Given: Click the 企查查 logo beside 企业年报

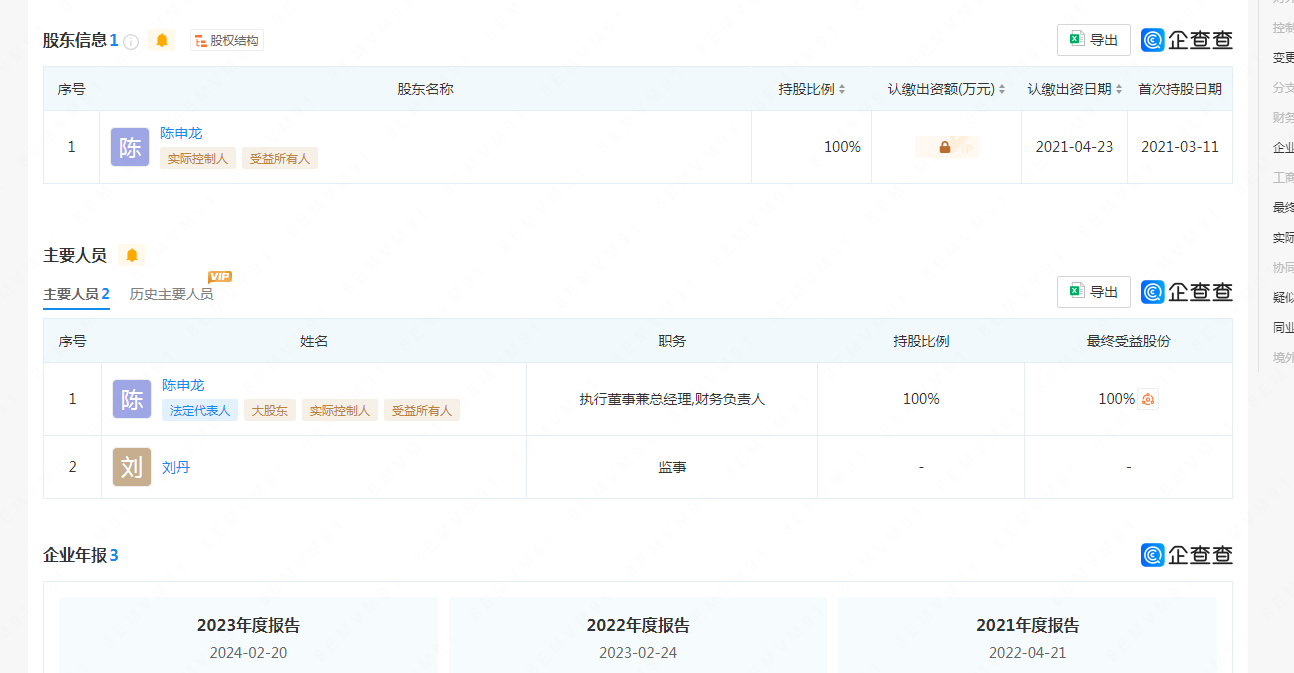Looking at the screenshot, I should pos(1187,555).
